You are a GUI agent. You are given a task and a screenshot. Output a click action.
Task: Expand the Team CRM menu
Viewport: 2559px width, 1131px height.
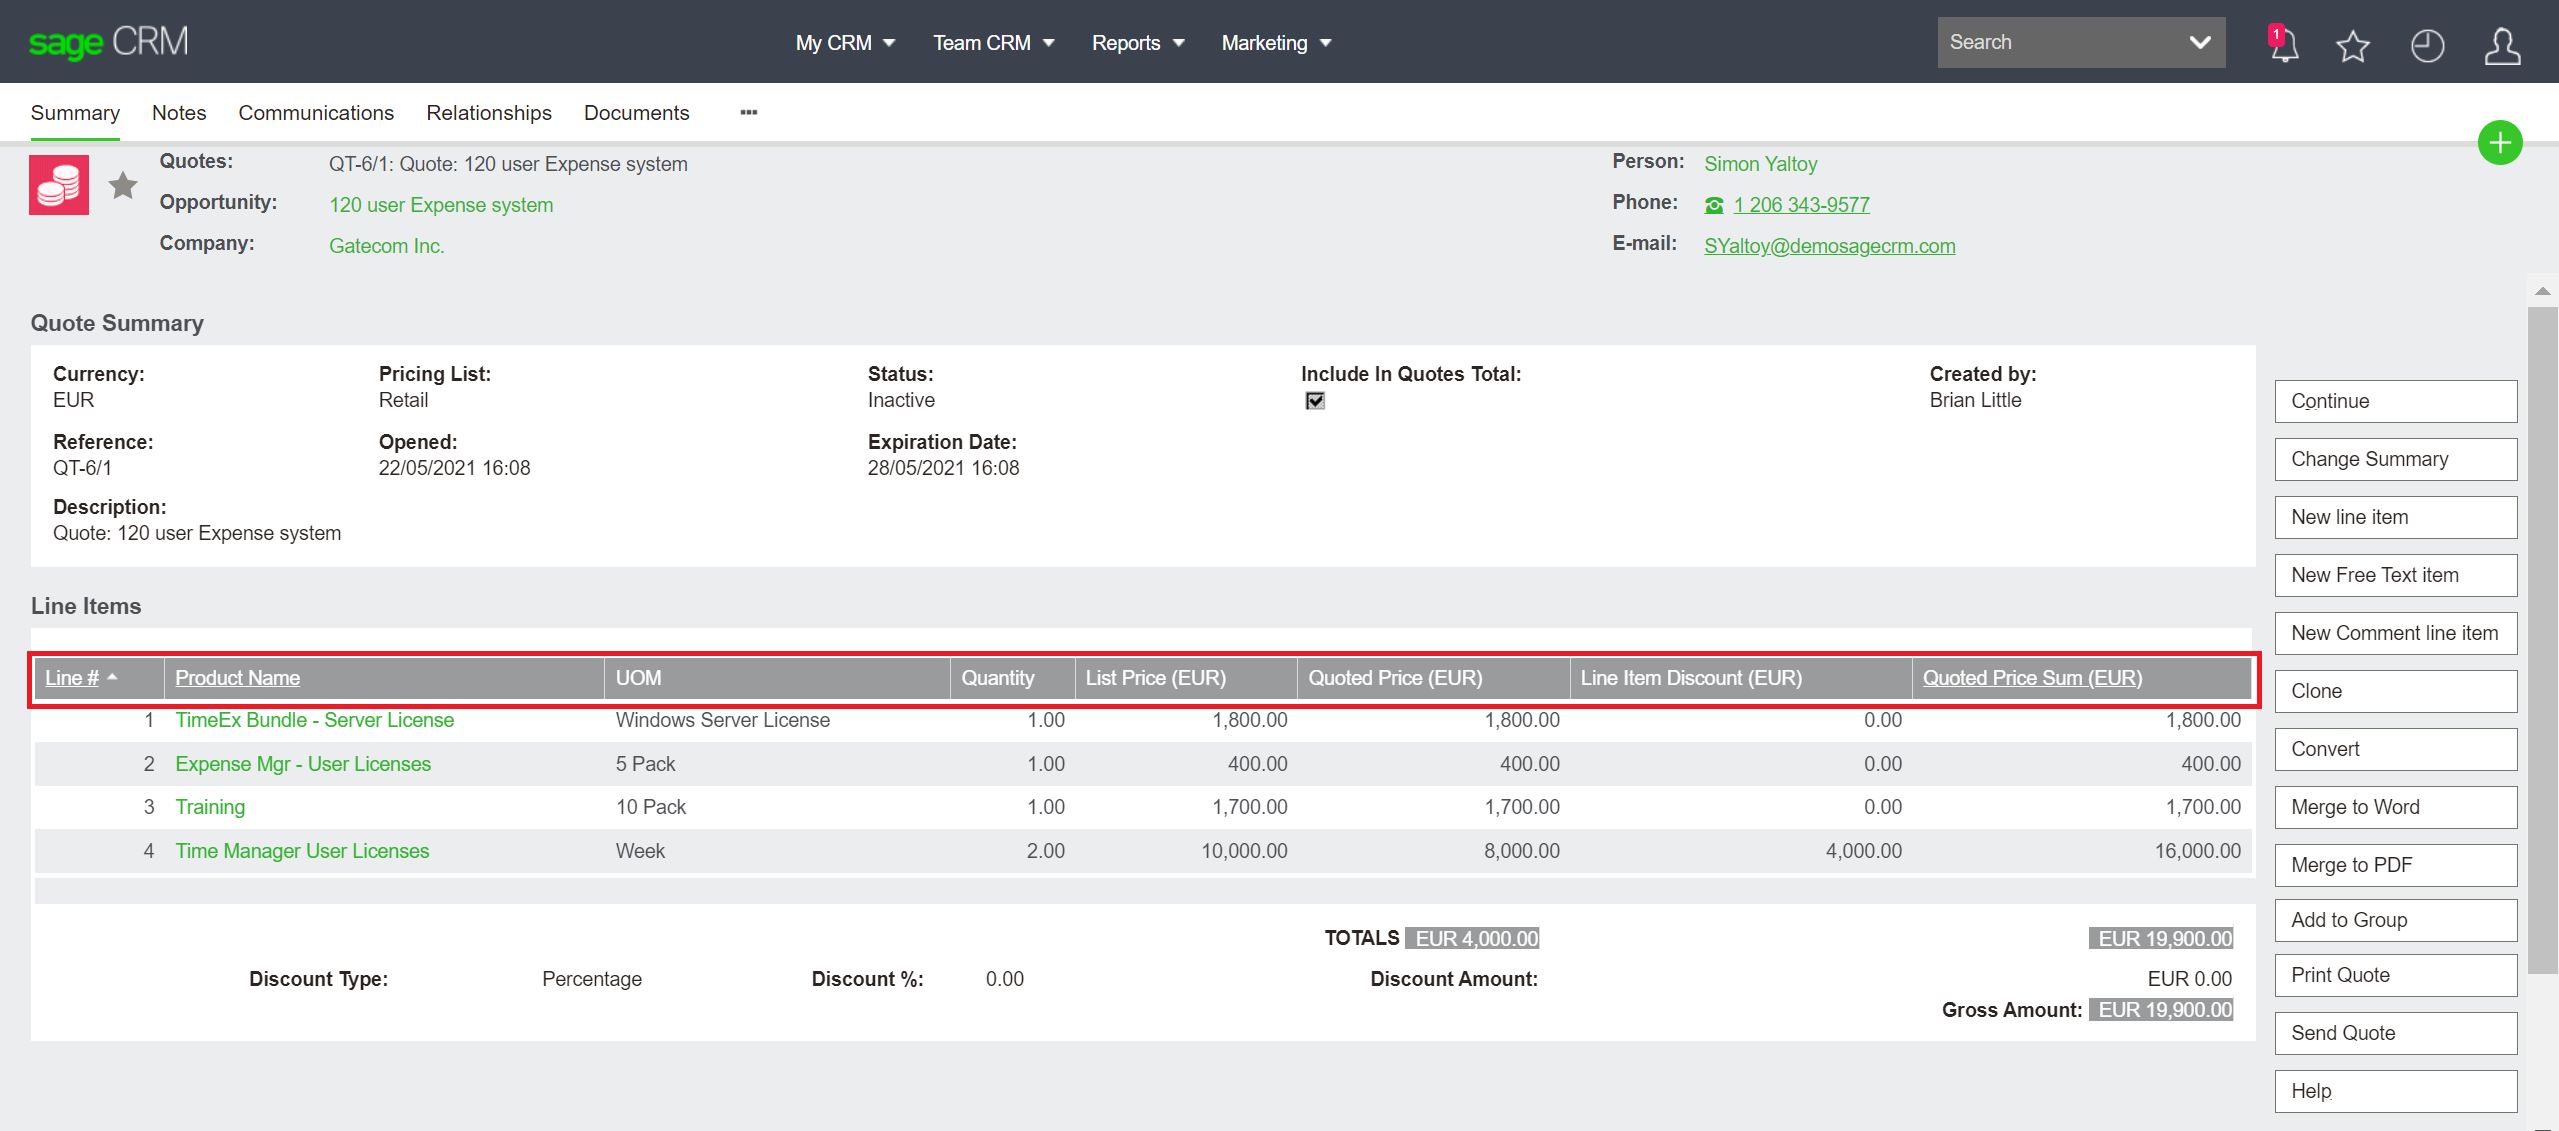(994, 43)
